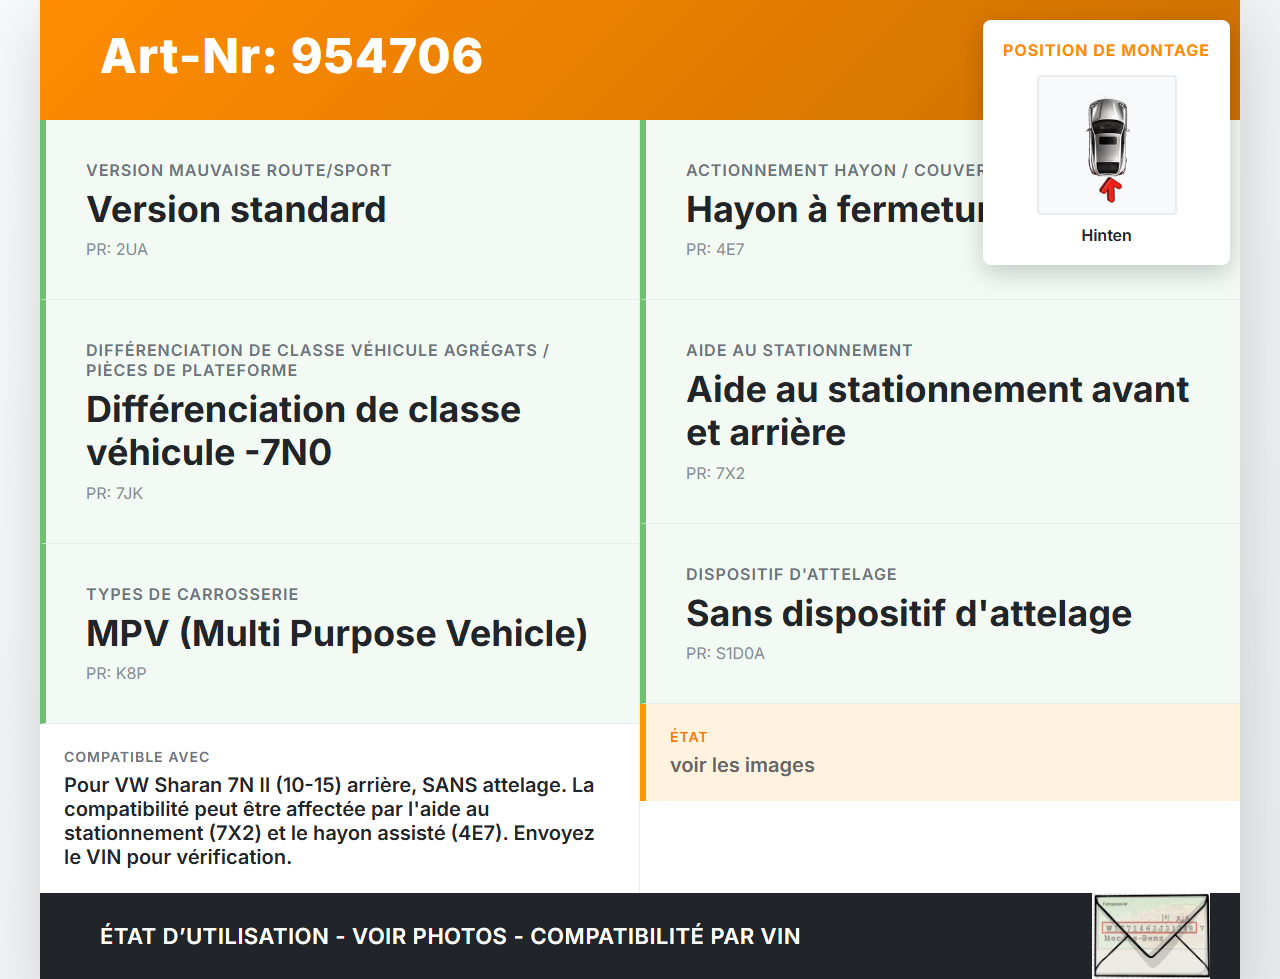Select the Art-Nr: 954706 heading
The width and height of the screenshot is (1280, 979).
click(292, 56)
